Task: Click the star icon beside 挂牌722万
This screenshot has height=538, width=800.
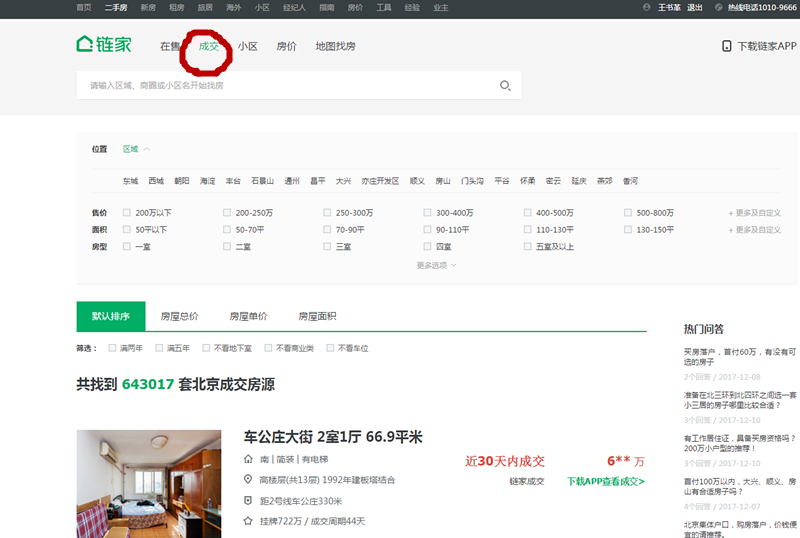Action: 248,521
